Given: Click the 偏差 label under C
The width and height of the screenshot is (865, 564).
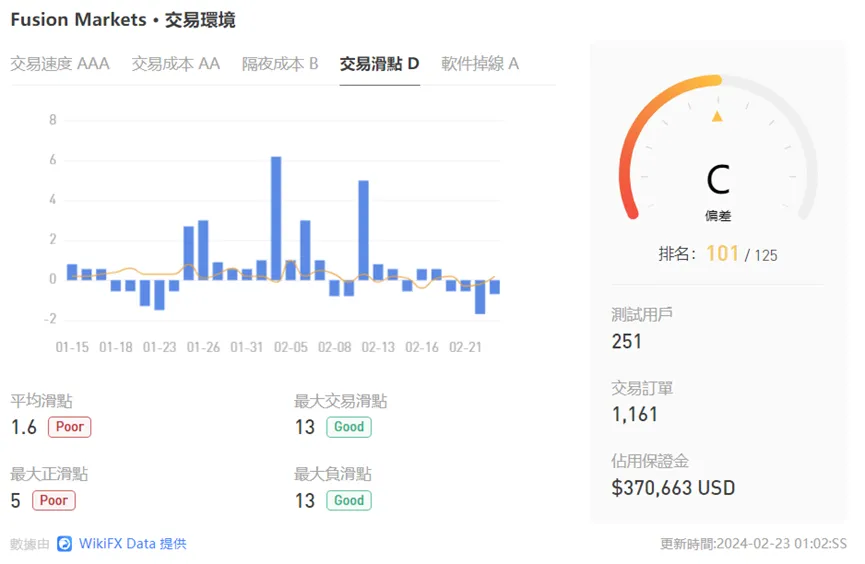Looking at the screenshot, I should click(x=718, y=216).
